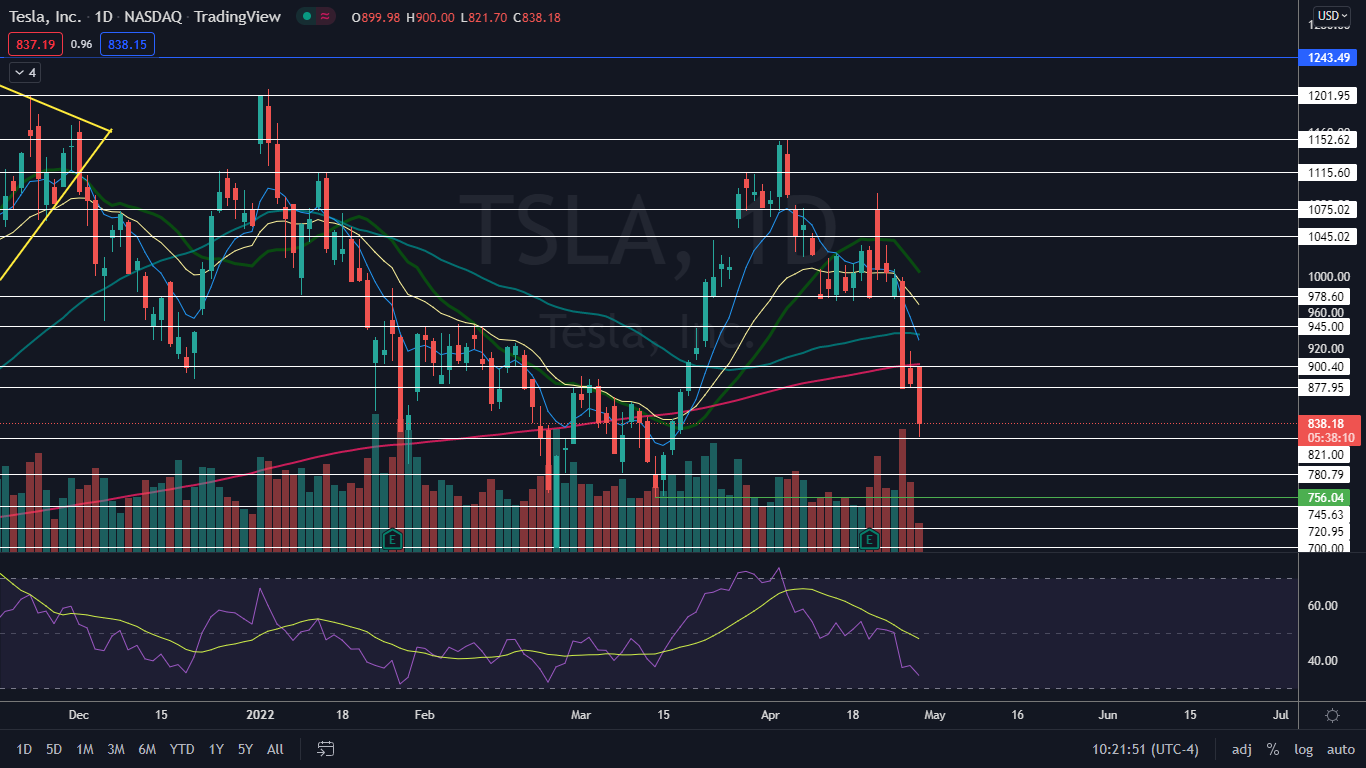Click the 920.00 price scale label
The height and width of the screenshot is (768, 1366).
1326,349
